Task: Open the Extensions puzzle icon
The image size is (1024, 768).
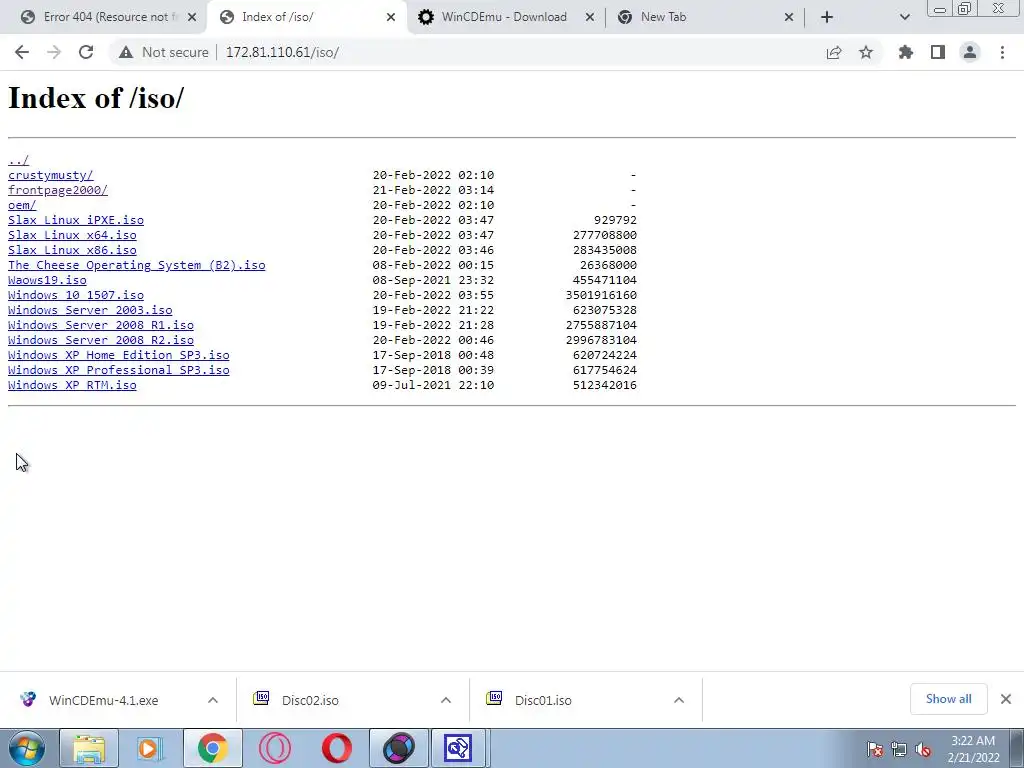Action: (x=905, y=52)
